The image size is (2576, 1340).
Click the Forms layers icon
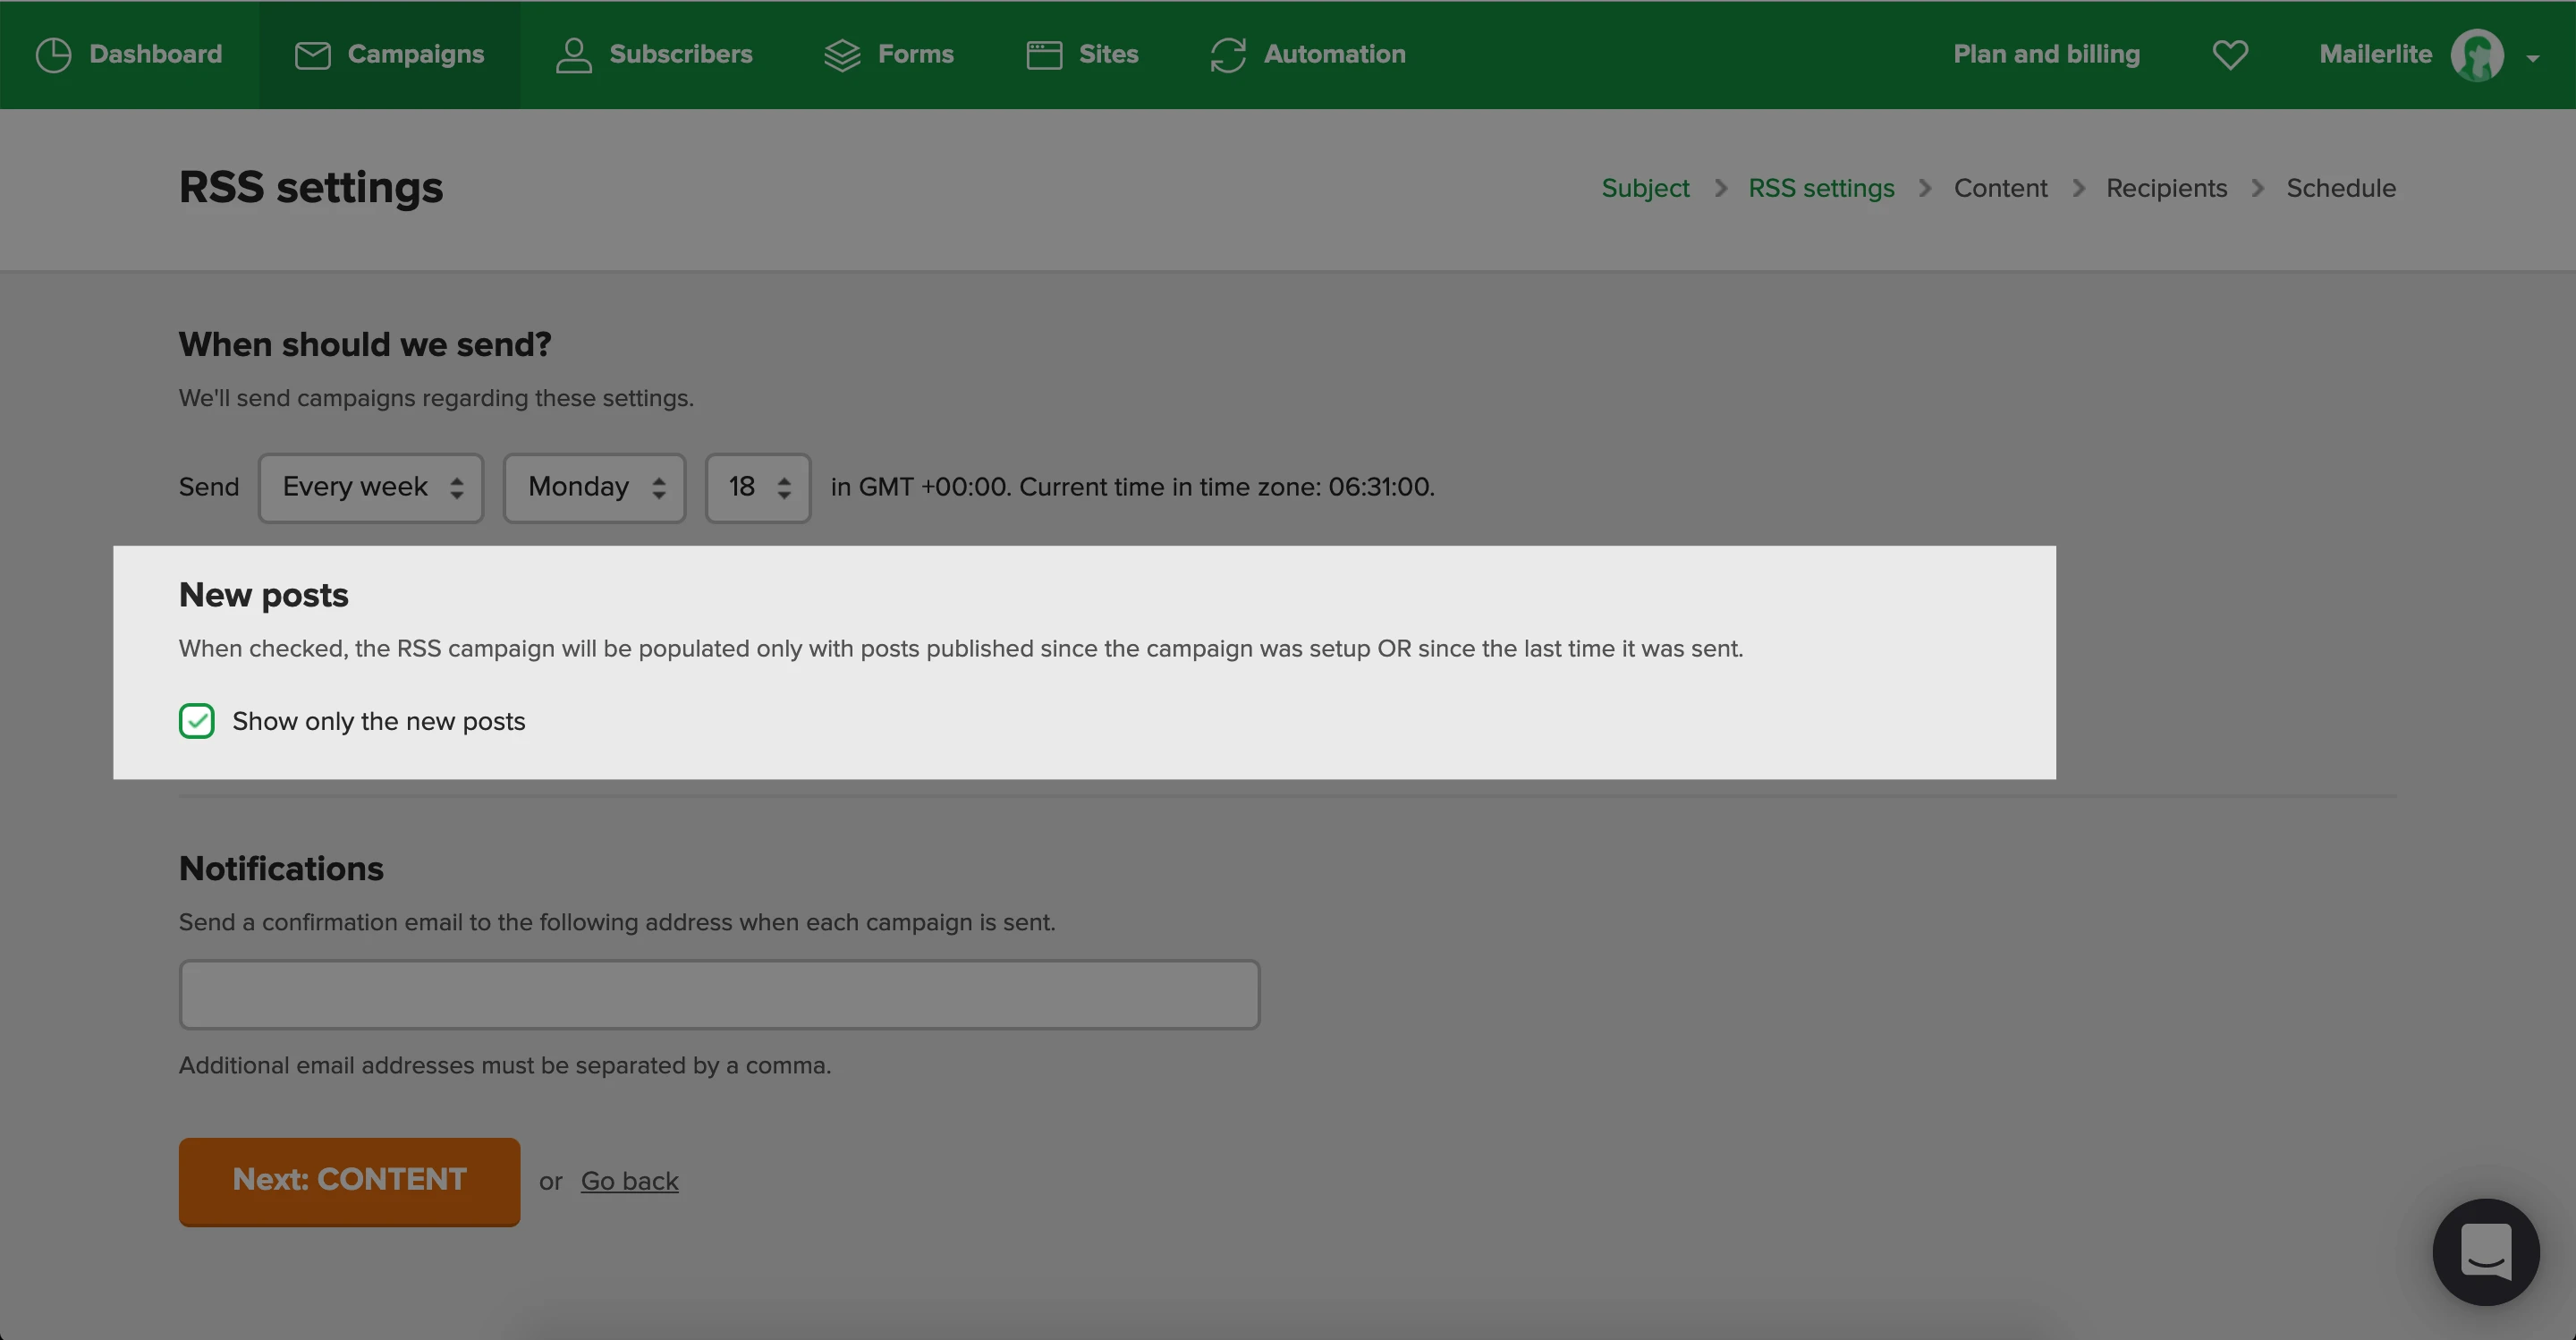click(x=842, y=55)
